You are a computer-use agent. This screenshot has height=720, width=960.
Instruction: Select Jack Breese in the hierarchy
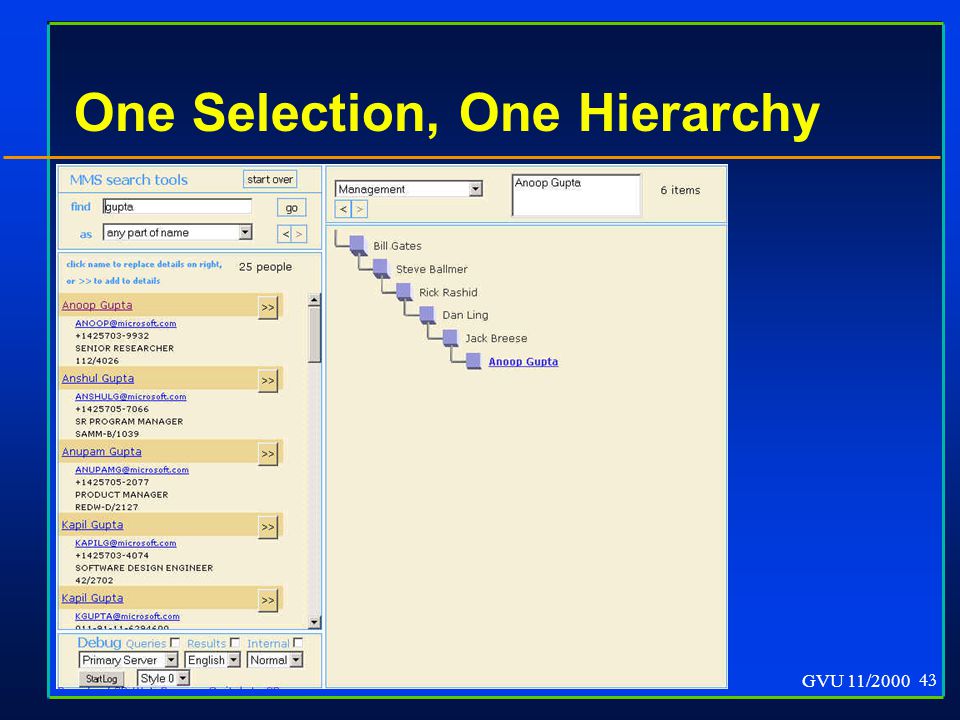tap(496, 338)
